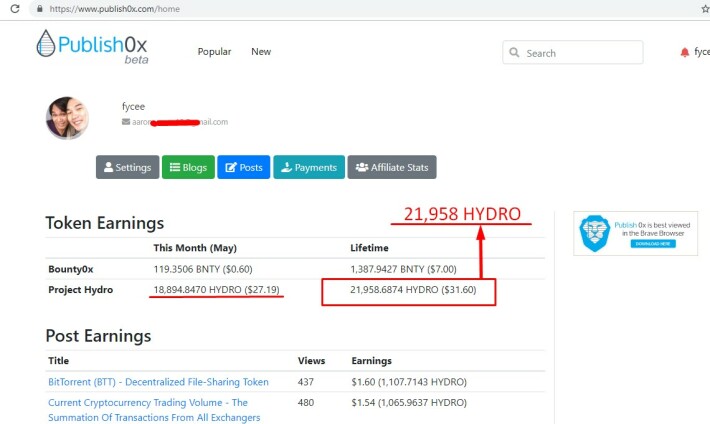Open the blue Posts button
Image resolution: width=710 pixels, height=424 pixels.
(244, 167)
